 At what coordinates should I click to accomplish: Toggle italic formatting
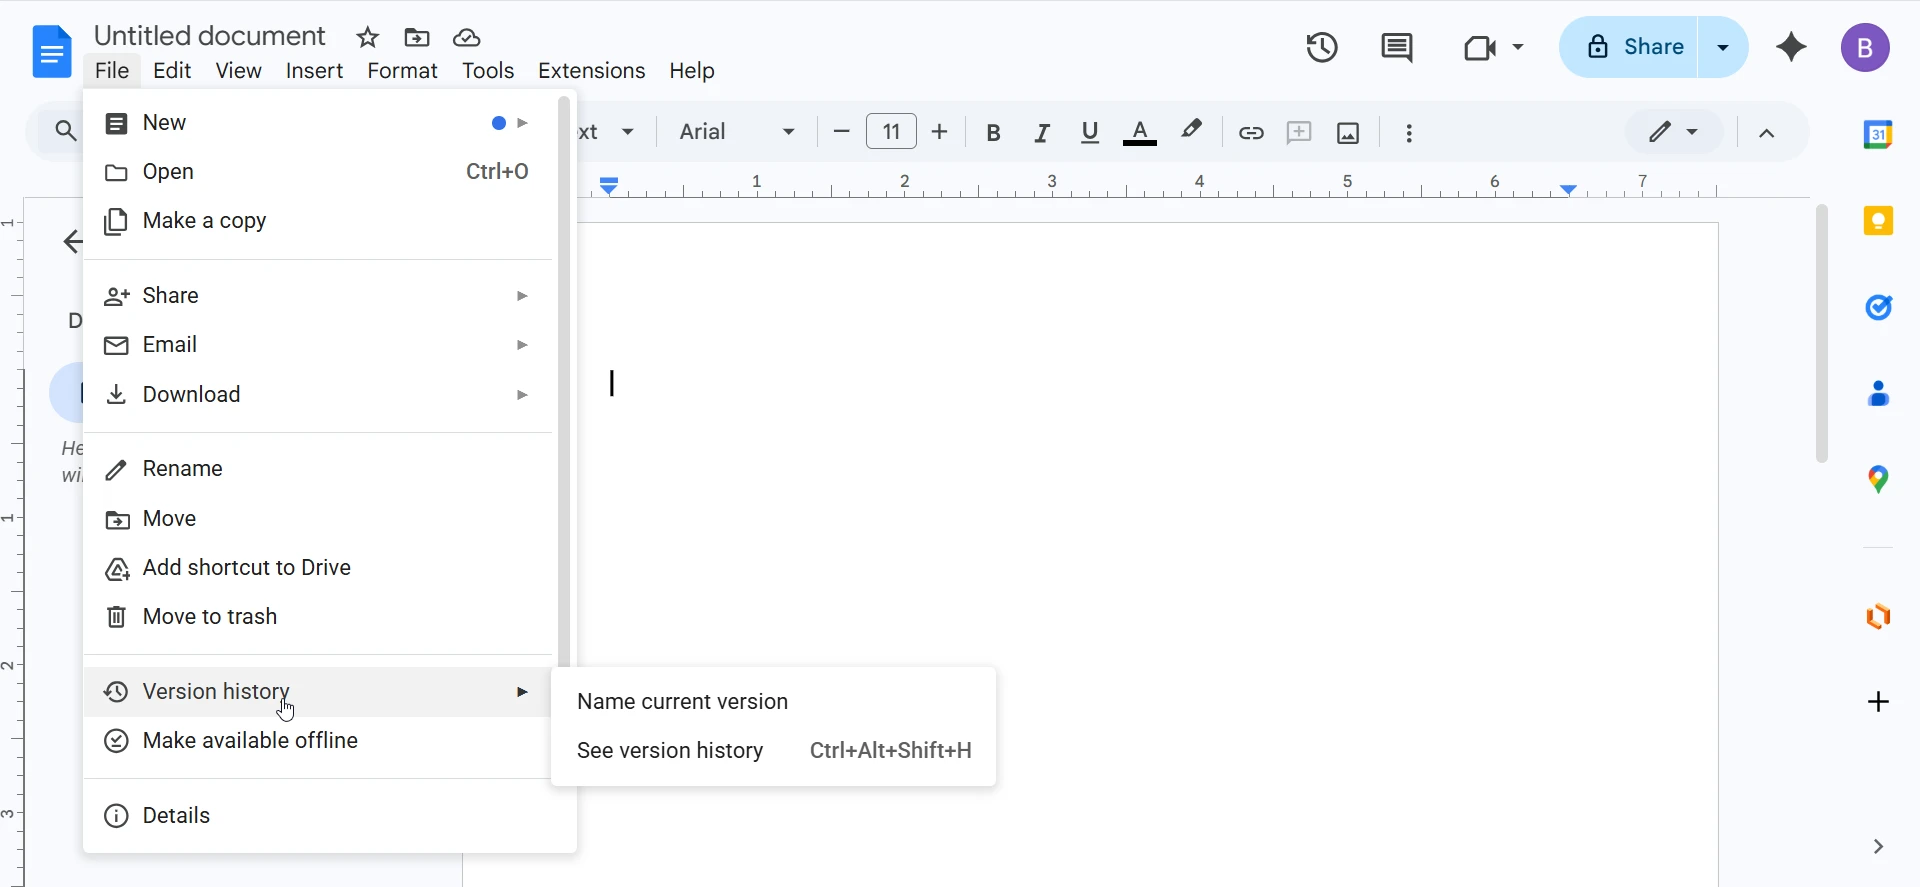[1042, 133]
